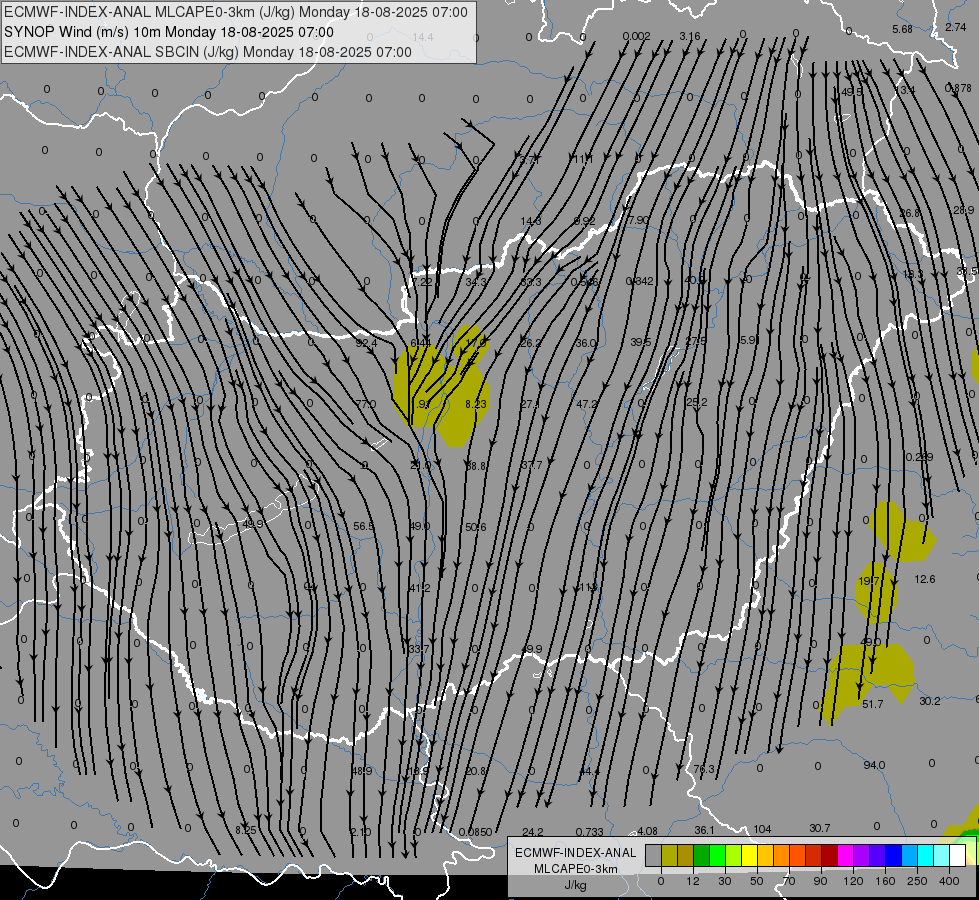Click the map value '56.5'

coord(363,527)
